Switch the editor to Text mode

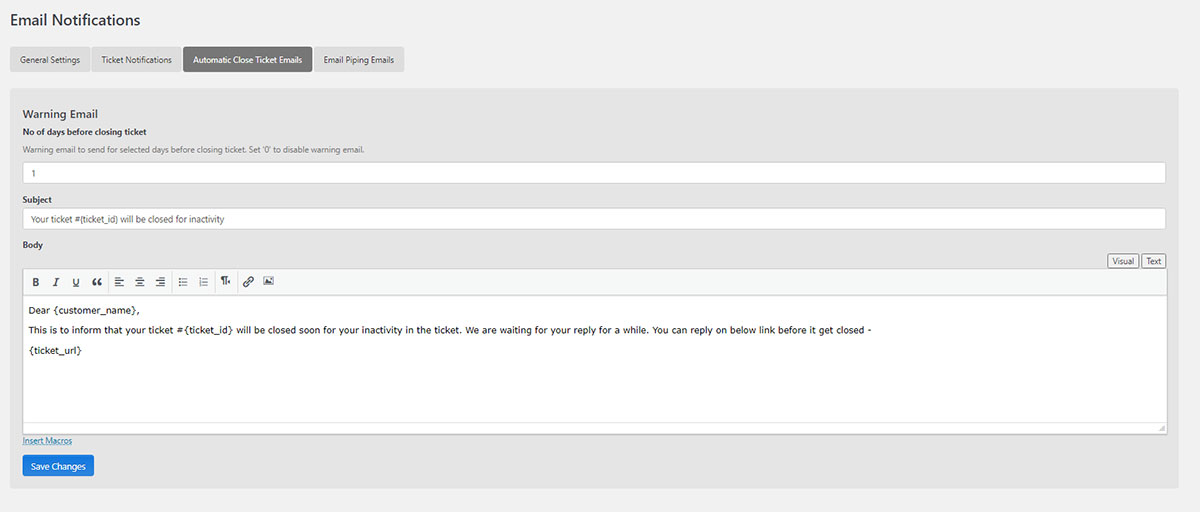click(1154, 261)
